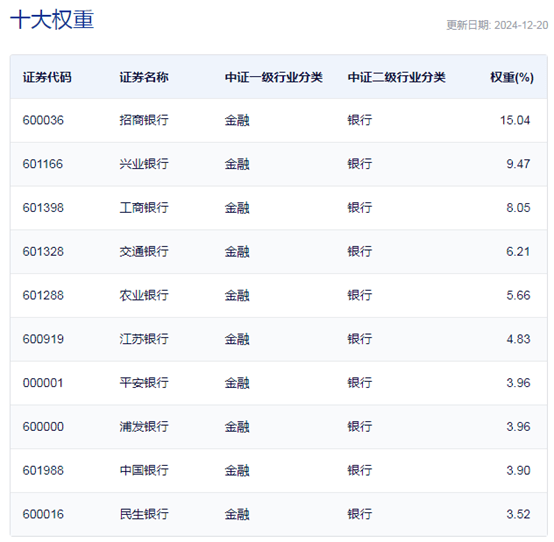The width and height of the screenshot is (554, 542).
Task: Open 浦发银行 entry
Action: click(x=144, y=427)
